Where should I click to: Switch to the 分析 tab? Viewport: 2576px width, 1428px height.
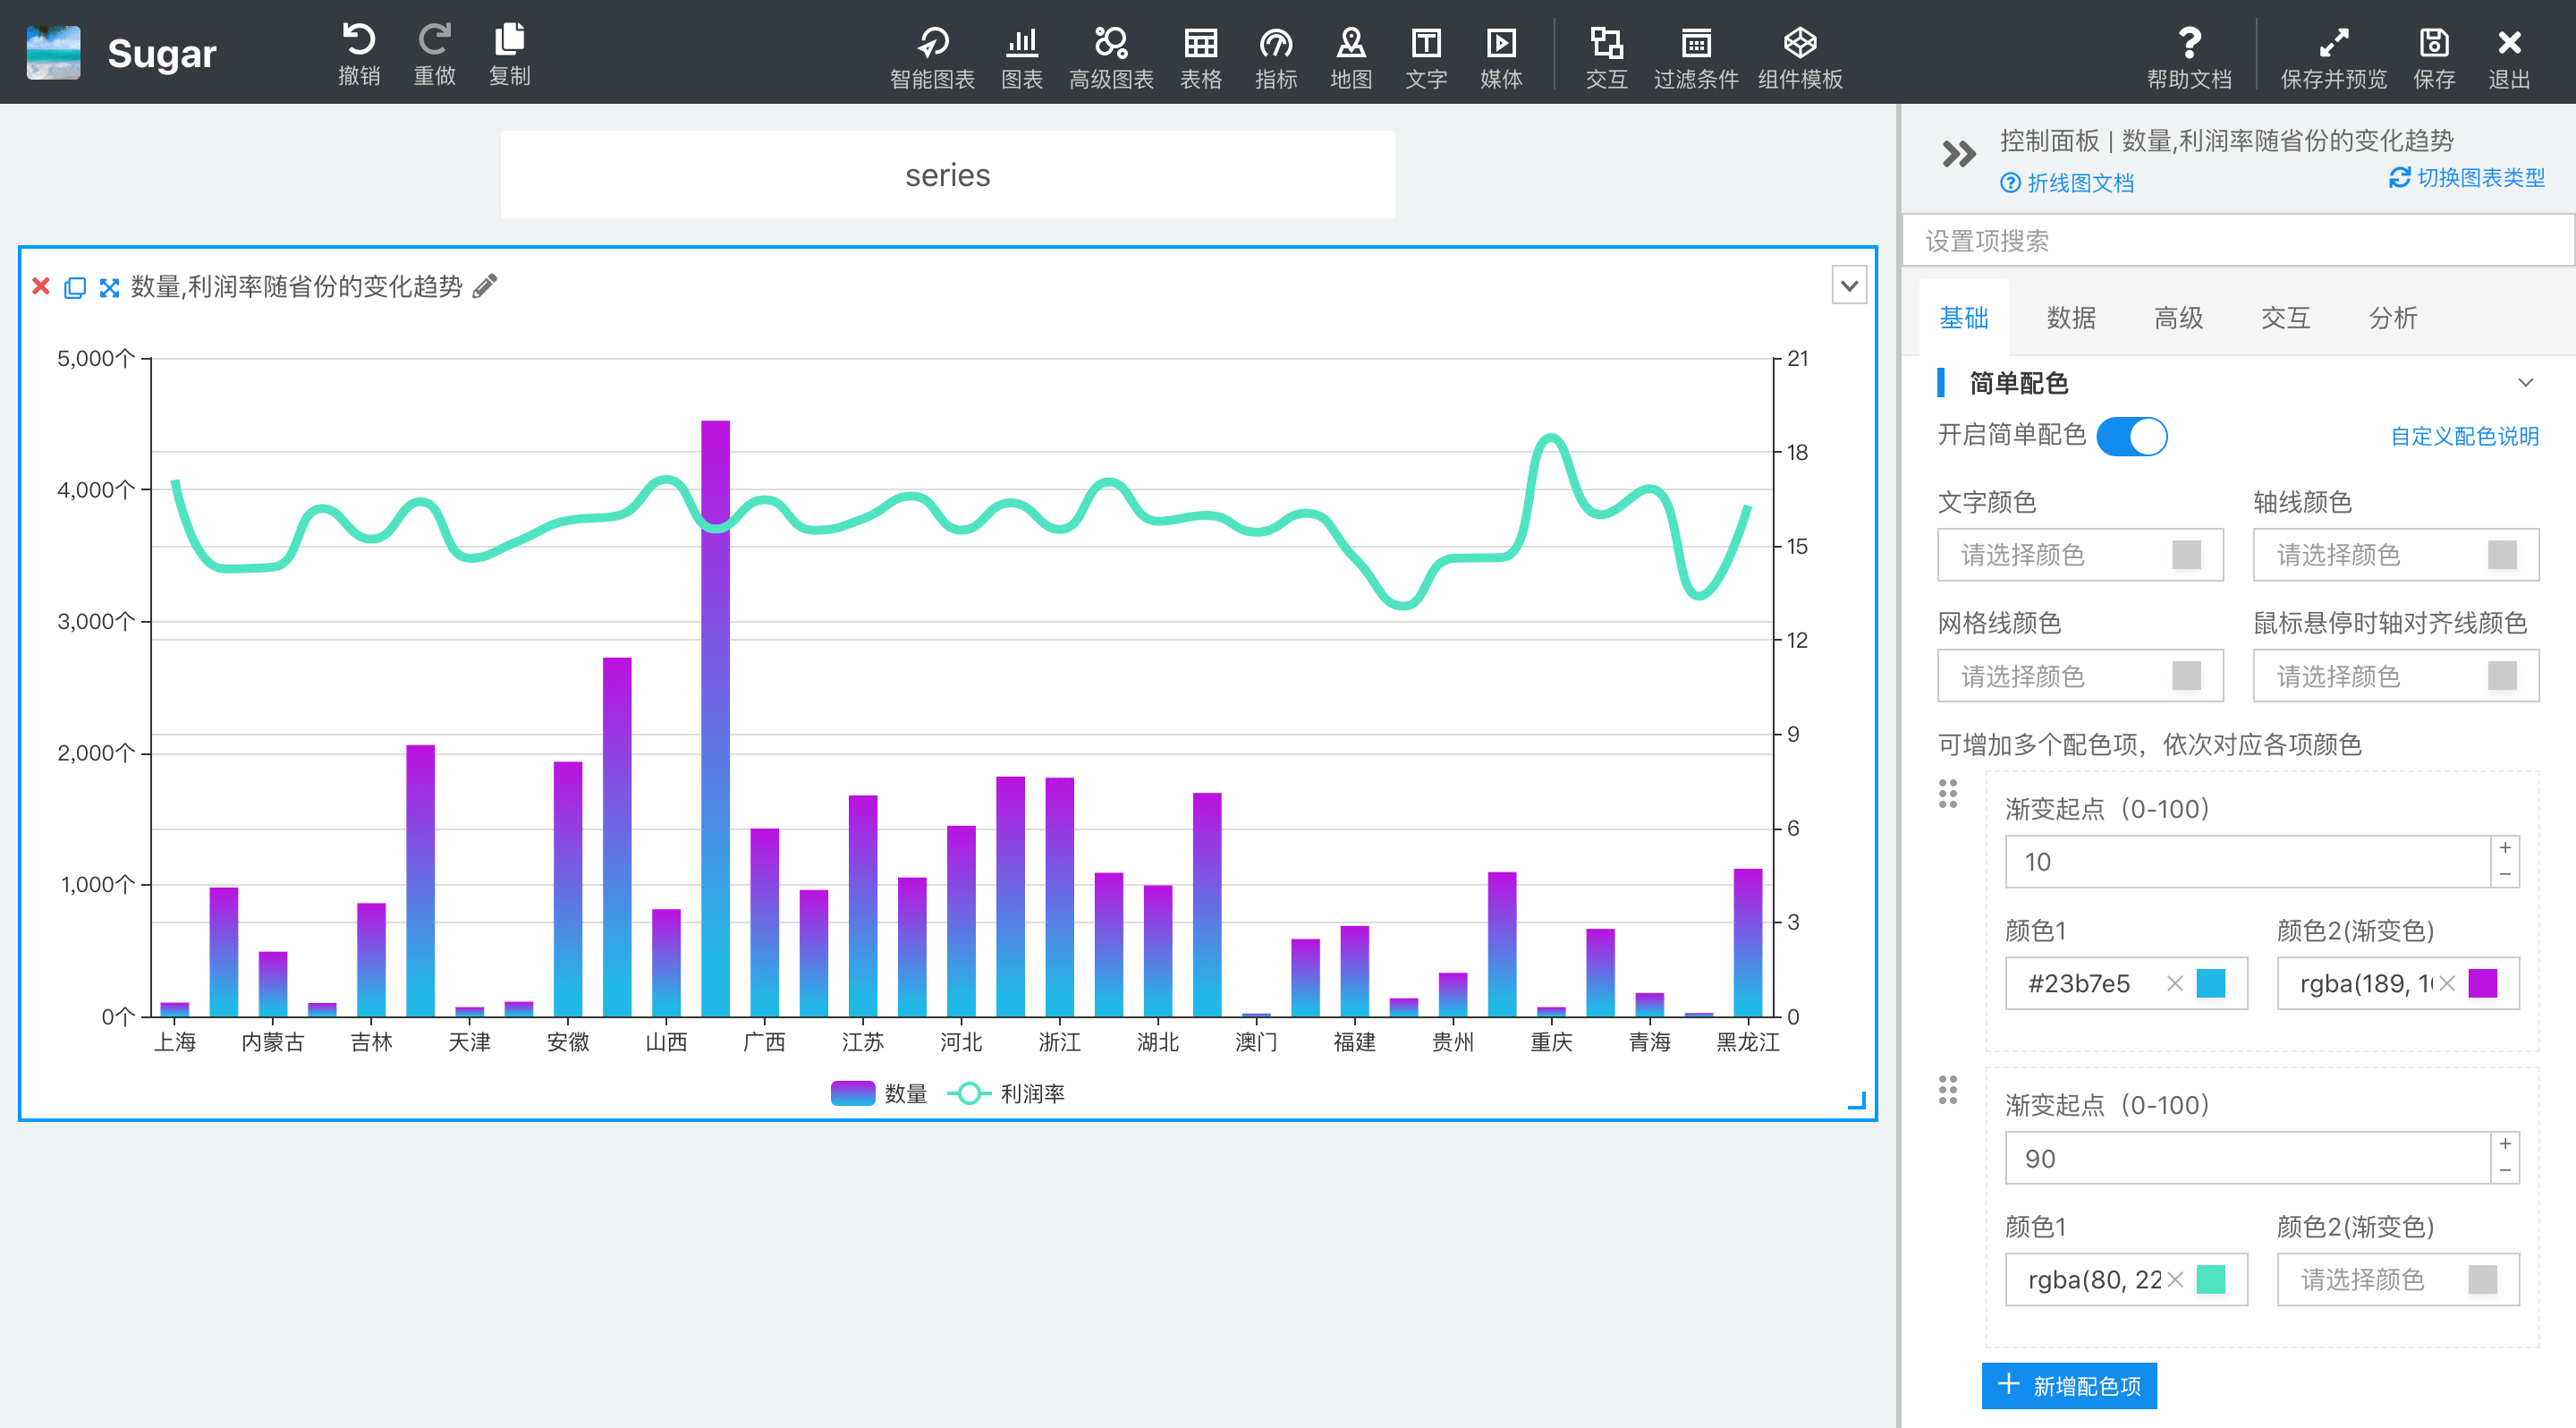coord(2393,318)
